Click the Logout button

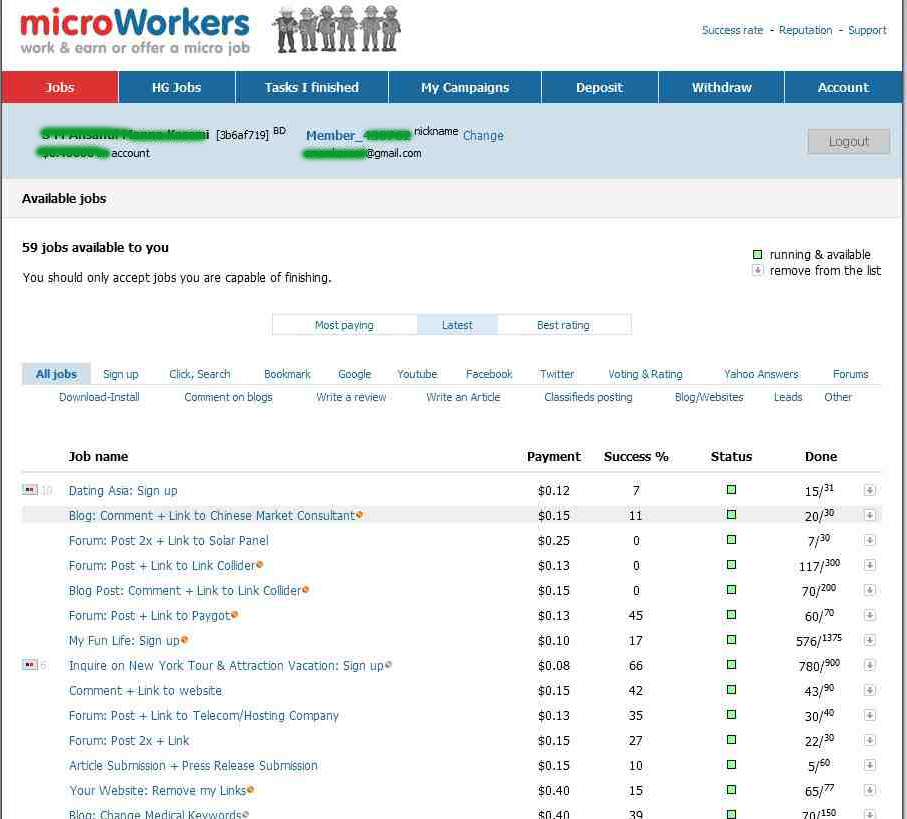click(847, 141)
